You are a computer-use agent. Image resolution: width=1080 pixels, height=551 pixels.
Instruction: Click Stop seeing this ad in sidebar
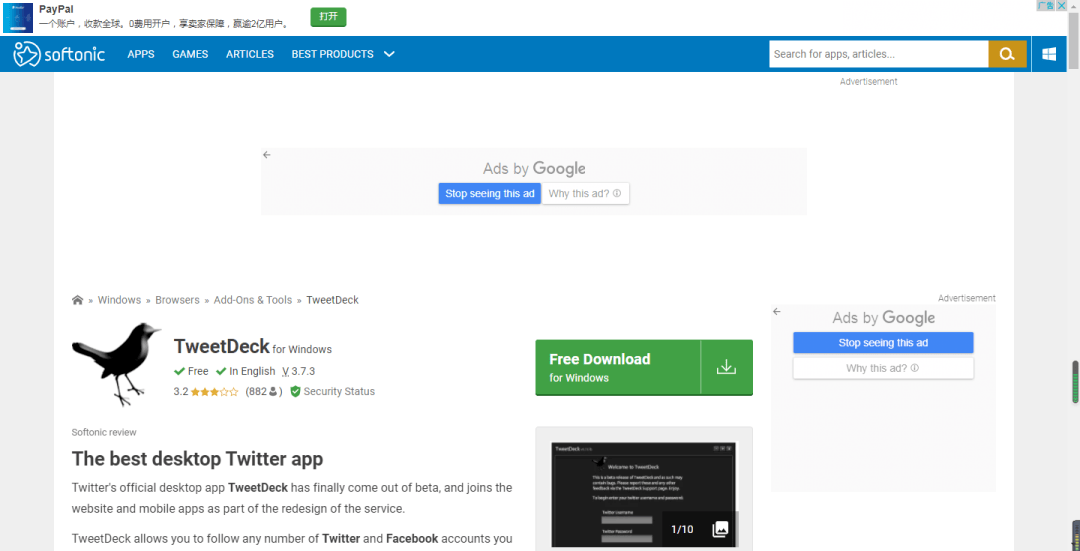point(883,343)
